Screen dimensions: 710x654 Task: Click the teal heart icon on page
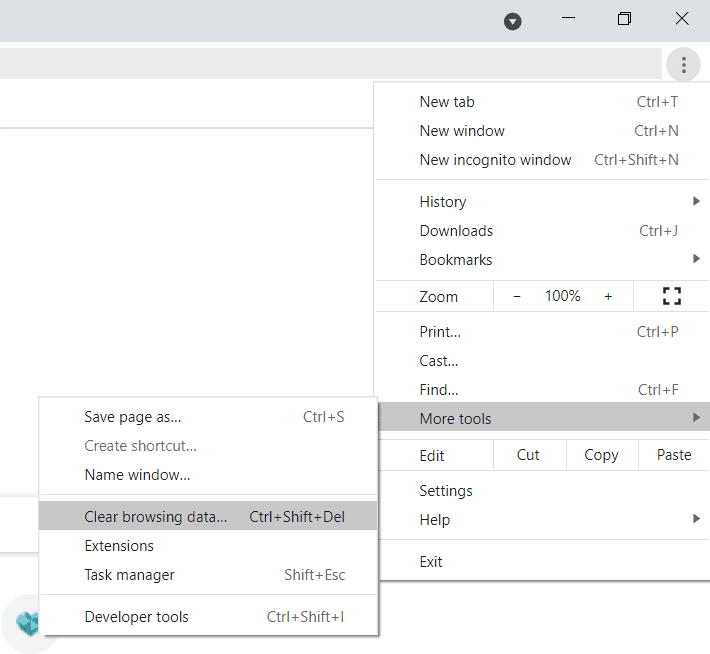click(27, 624)
